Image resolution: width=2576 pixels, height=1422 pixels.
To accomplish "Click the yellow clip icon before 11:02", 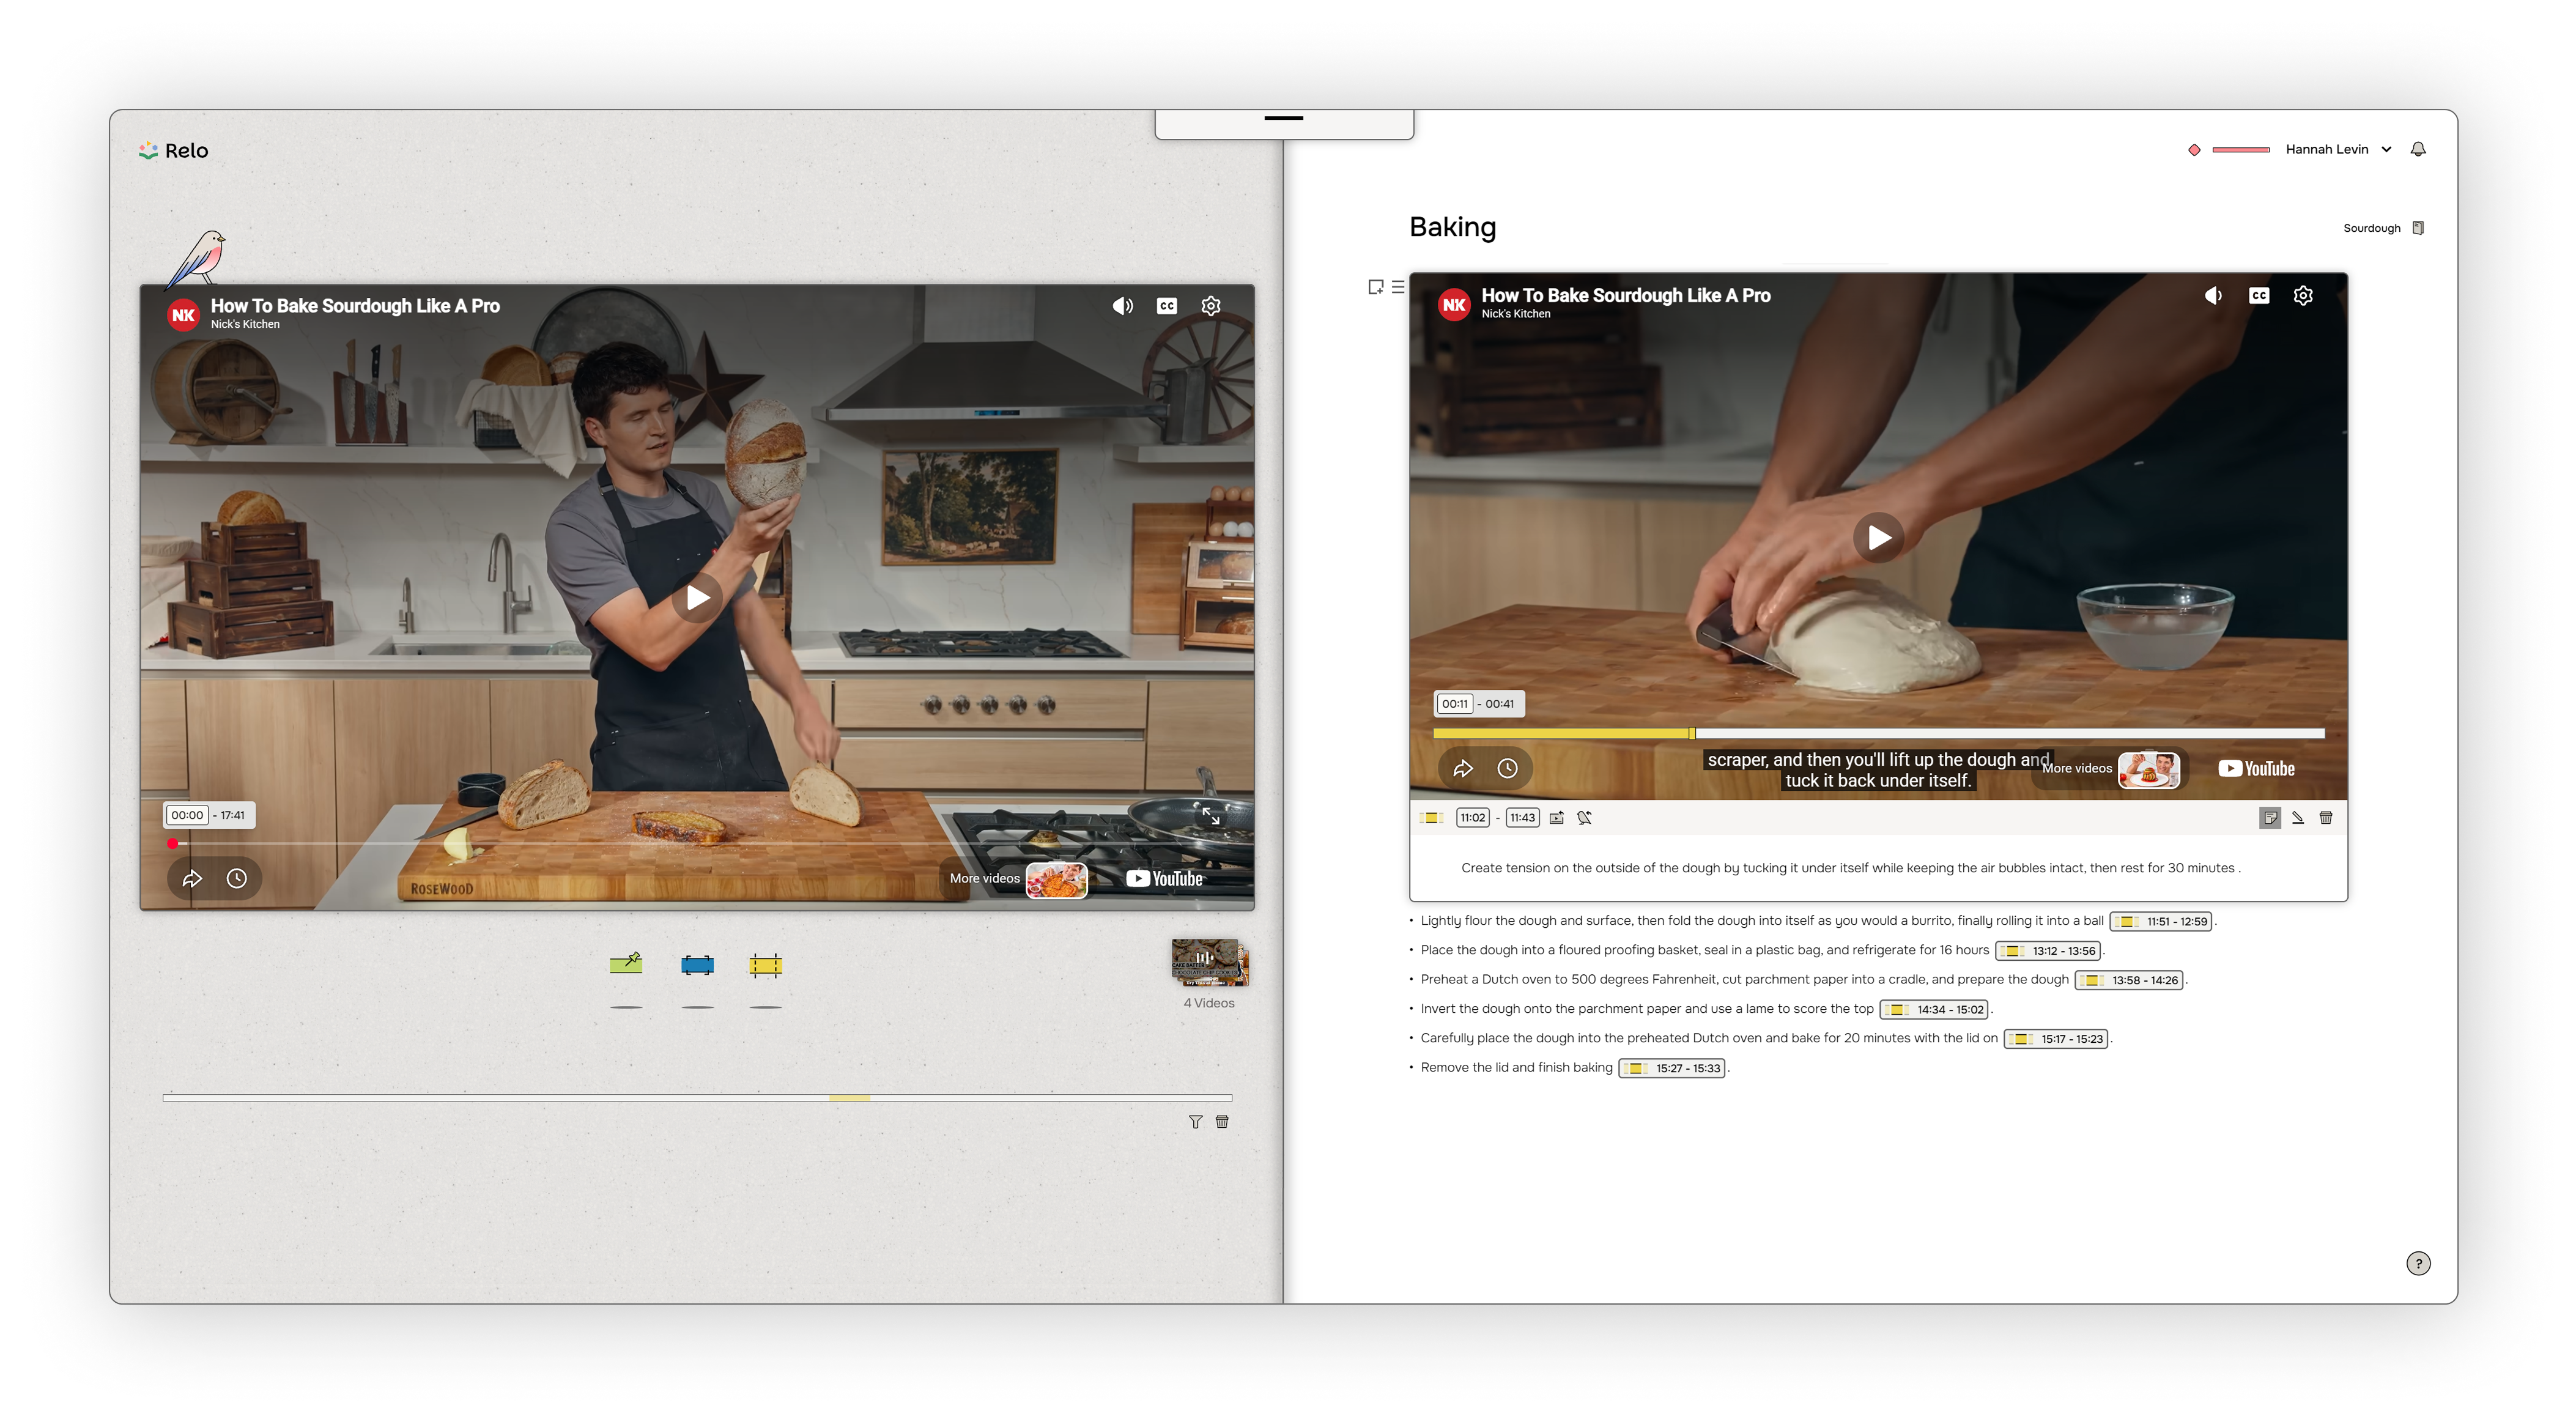I will 1432,818.
